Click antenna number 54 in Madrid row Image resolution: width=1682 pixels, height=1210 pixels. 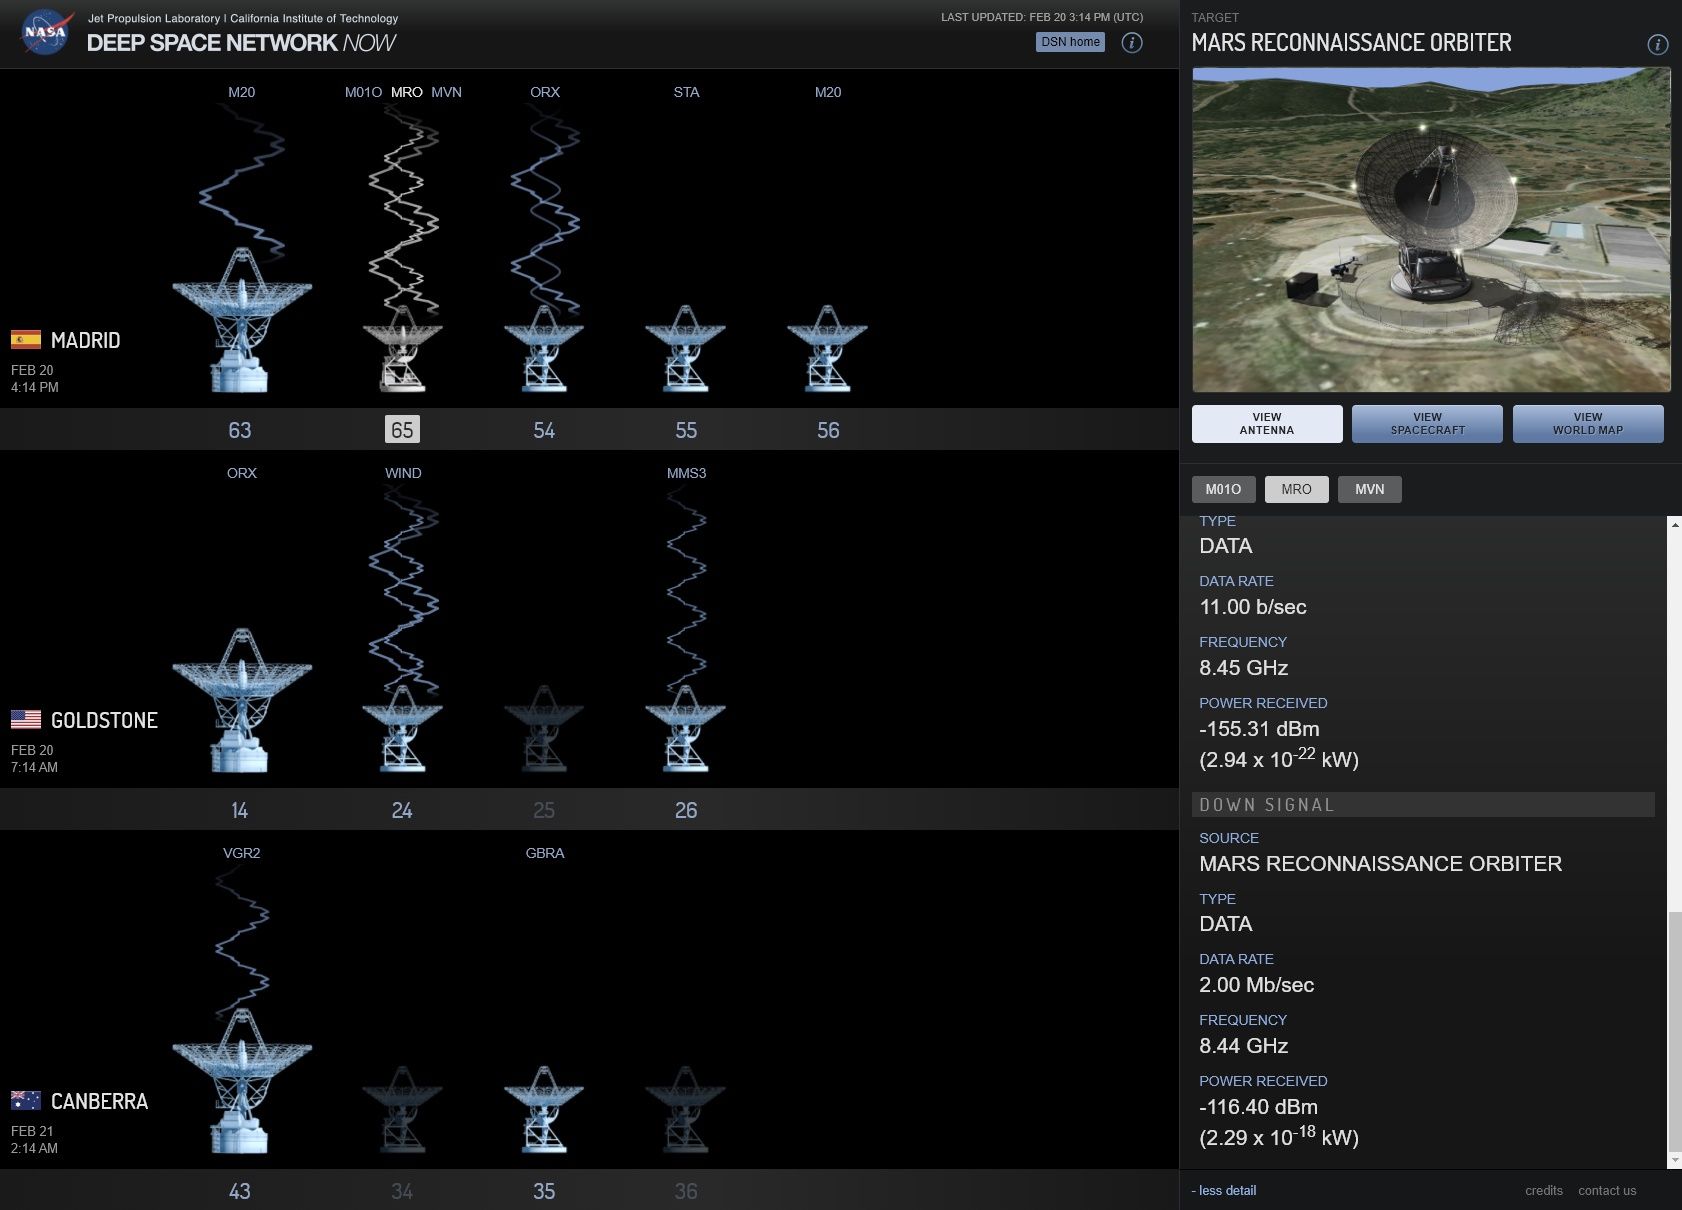[x=544, y=430]
